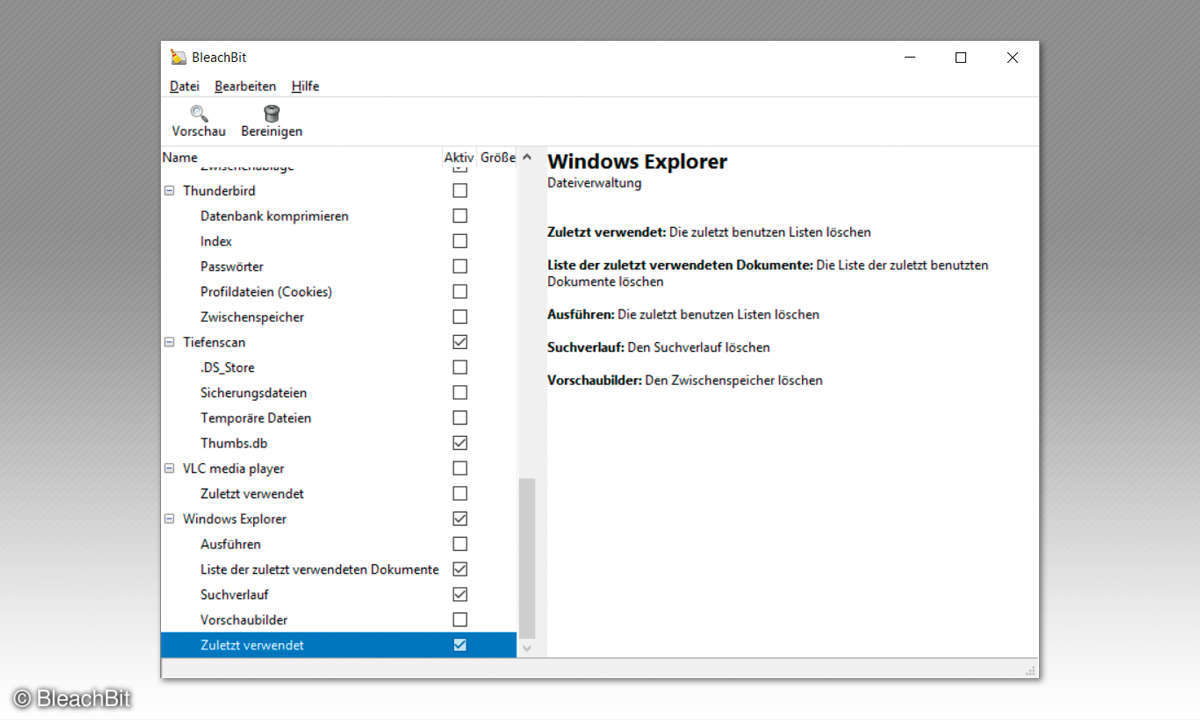Image resolution: width=1200 pixels, height=720 pixels.
Task: Enable the .DS_Store checkbox
Action: click(460, 367)
